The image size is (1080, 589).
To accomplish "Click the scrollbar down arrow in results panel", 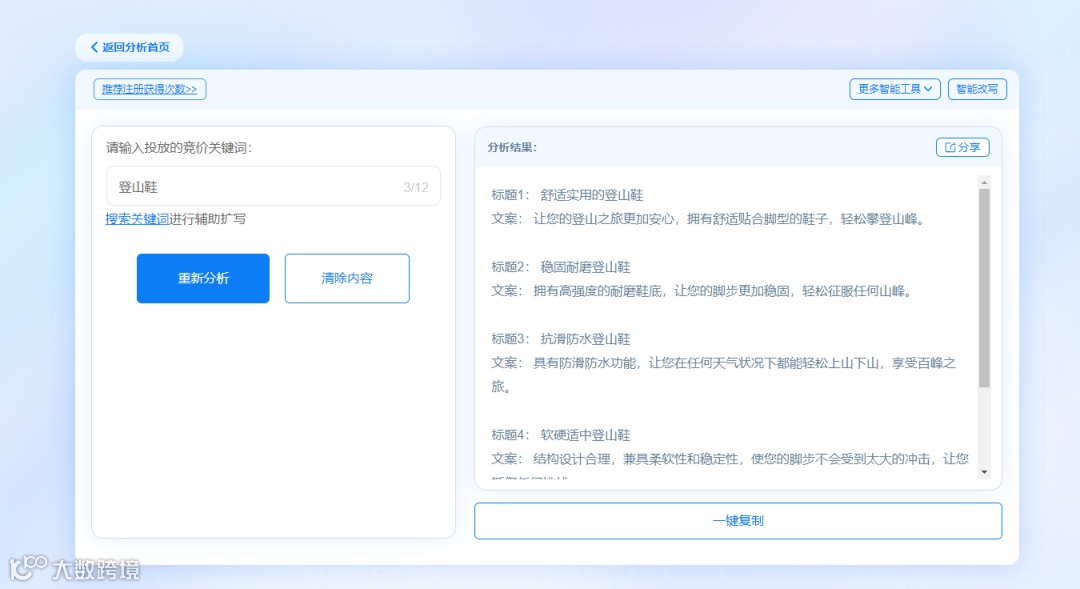I will [984, 472].
